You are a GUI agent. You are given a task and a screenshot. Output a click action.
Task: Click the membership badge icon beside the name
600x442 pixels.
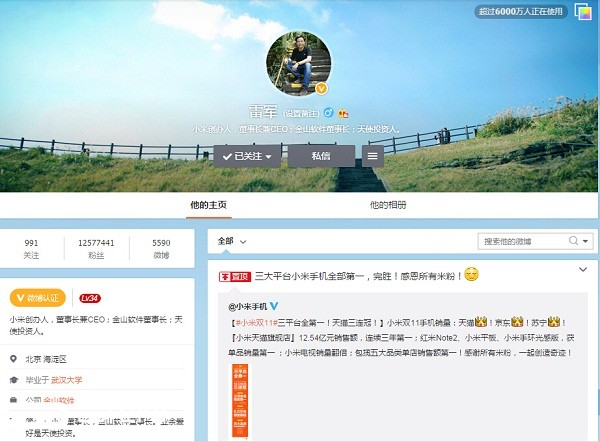coord(343,113)
